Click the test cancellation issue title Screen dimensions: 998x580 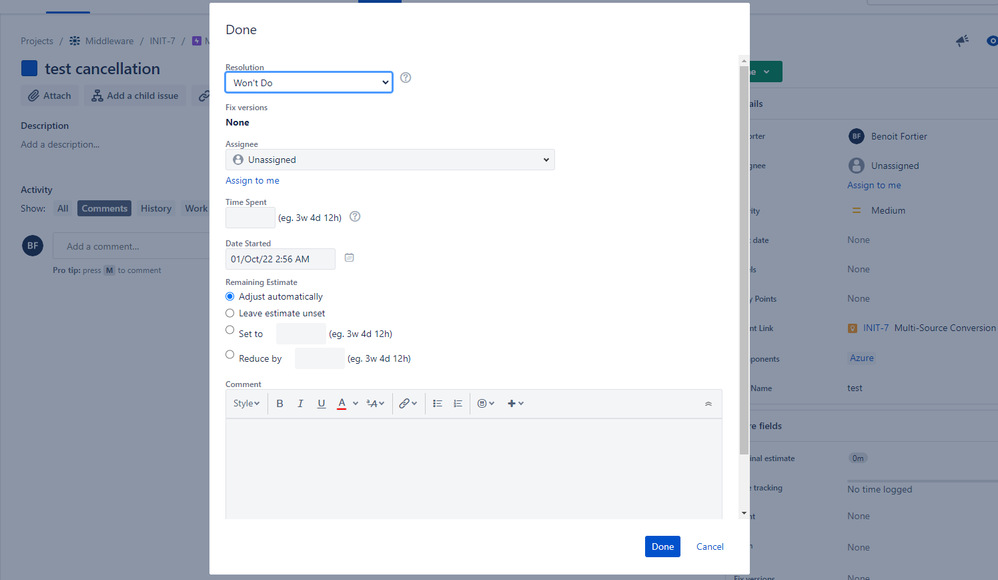pos(102,69)
